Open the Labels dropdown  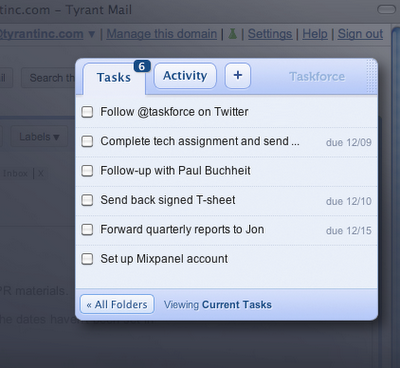pos(39,137)
